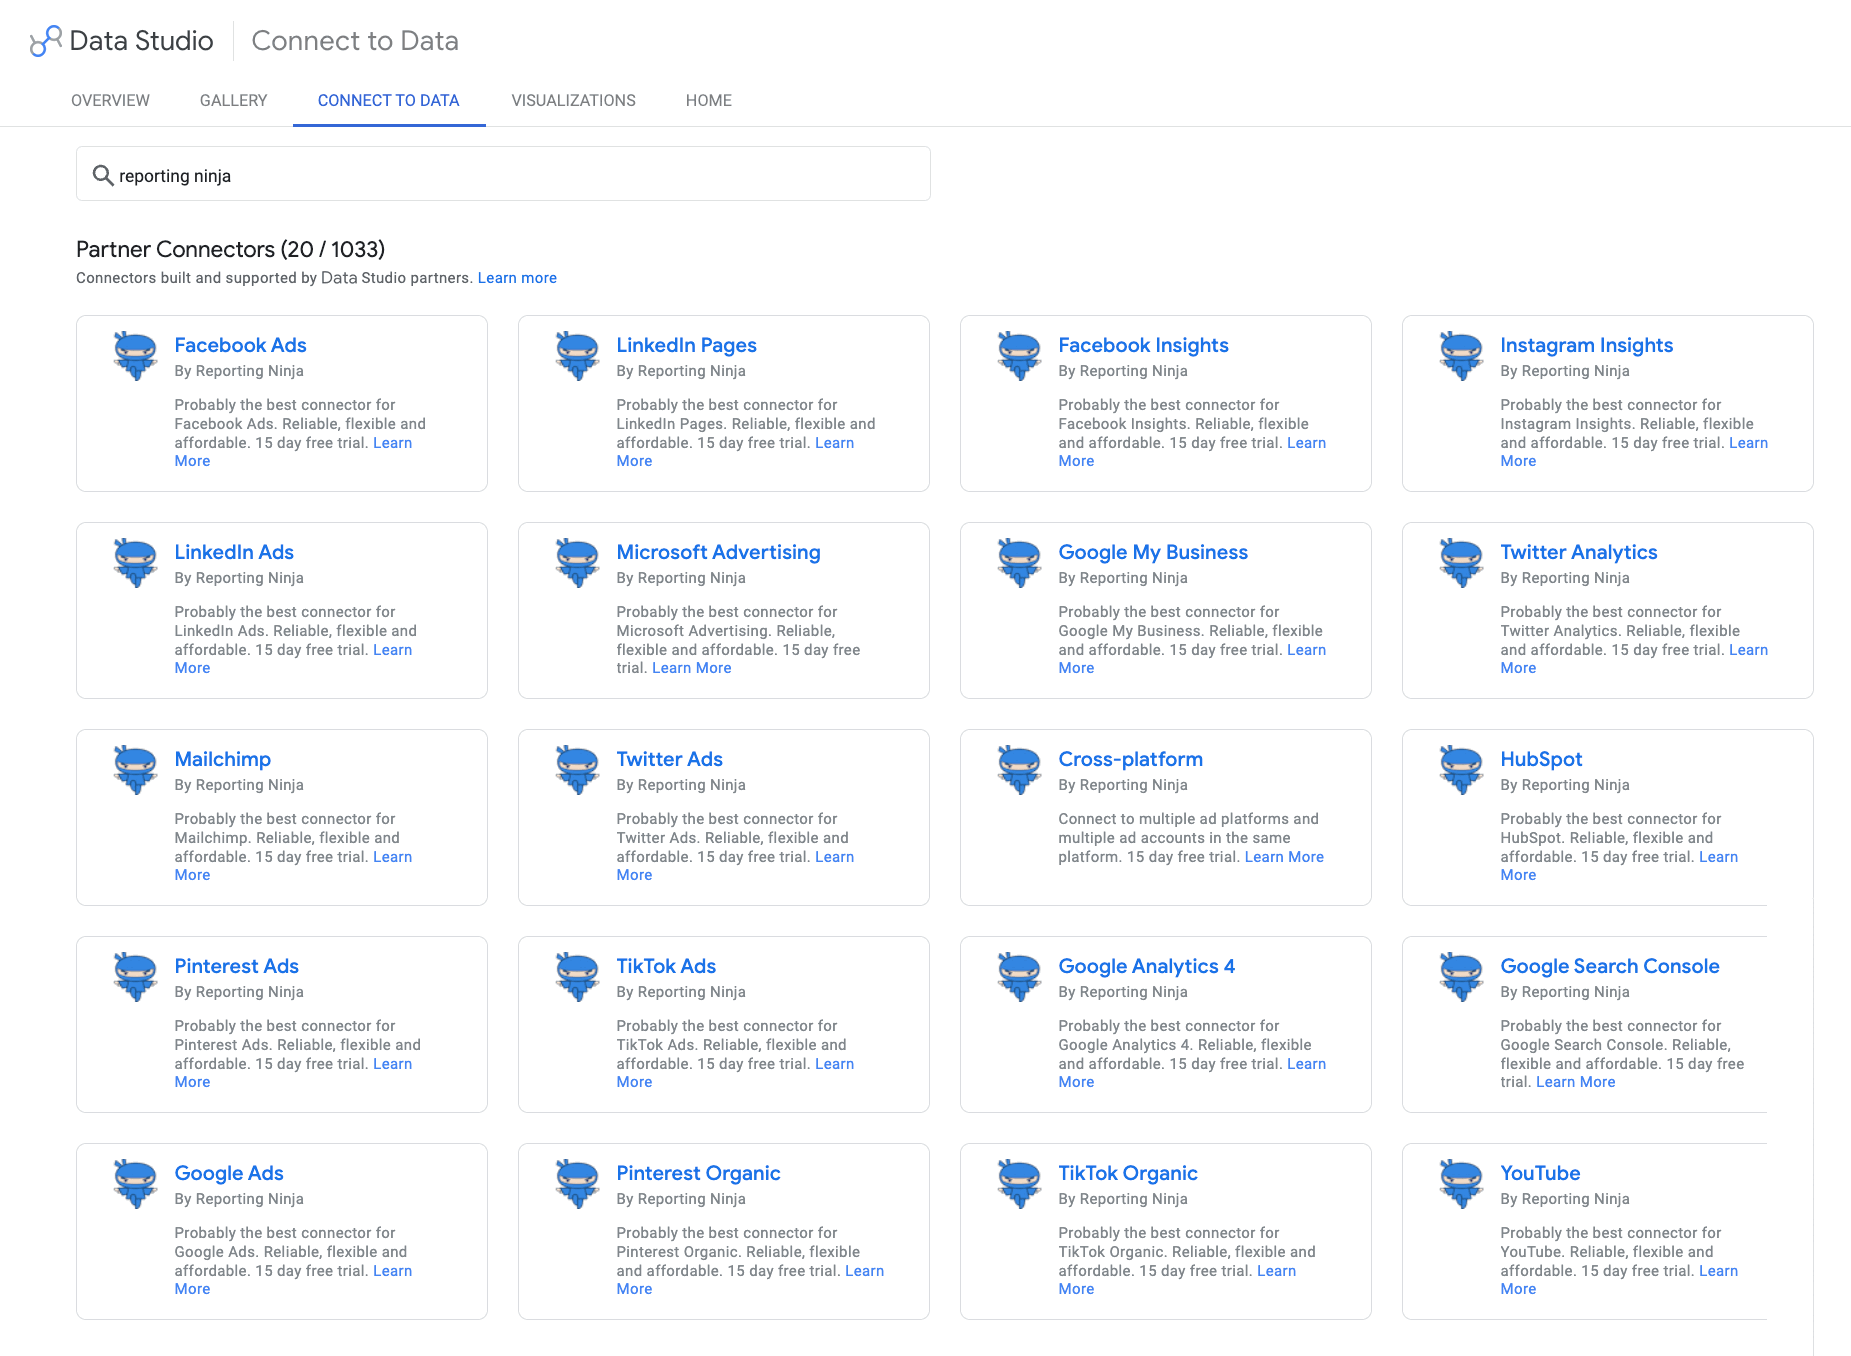Open the Facebook Ads connector title

pos(240,345)
